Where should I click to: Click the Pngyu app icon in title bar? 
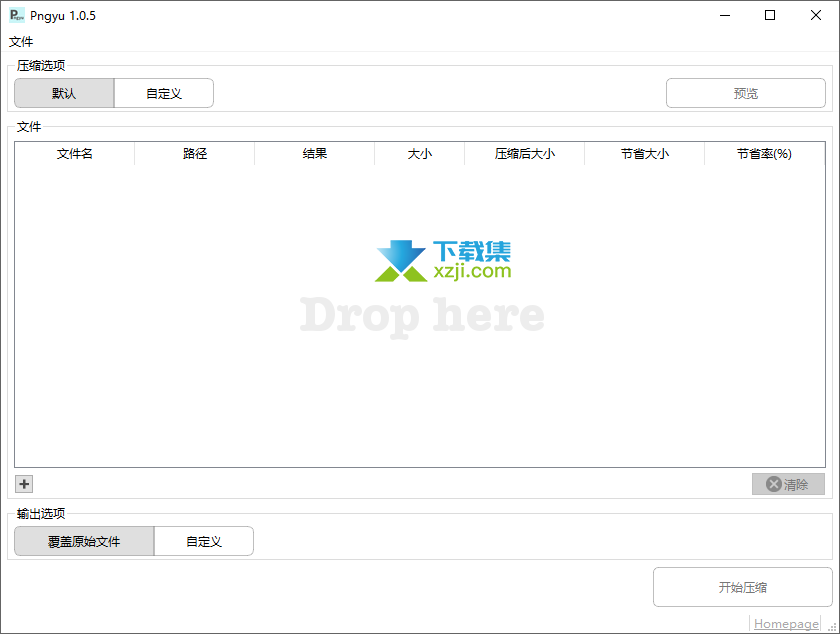point(17,15)
